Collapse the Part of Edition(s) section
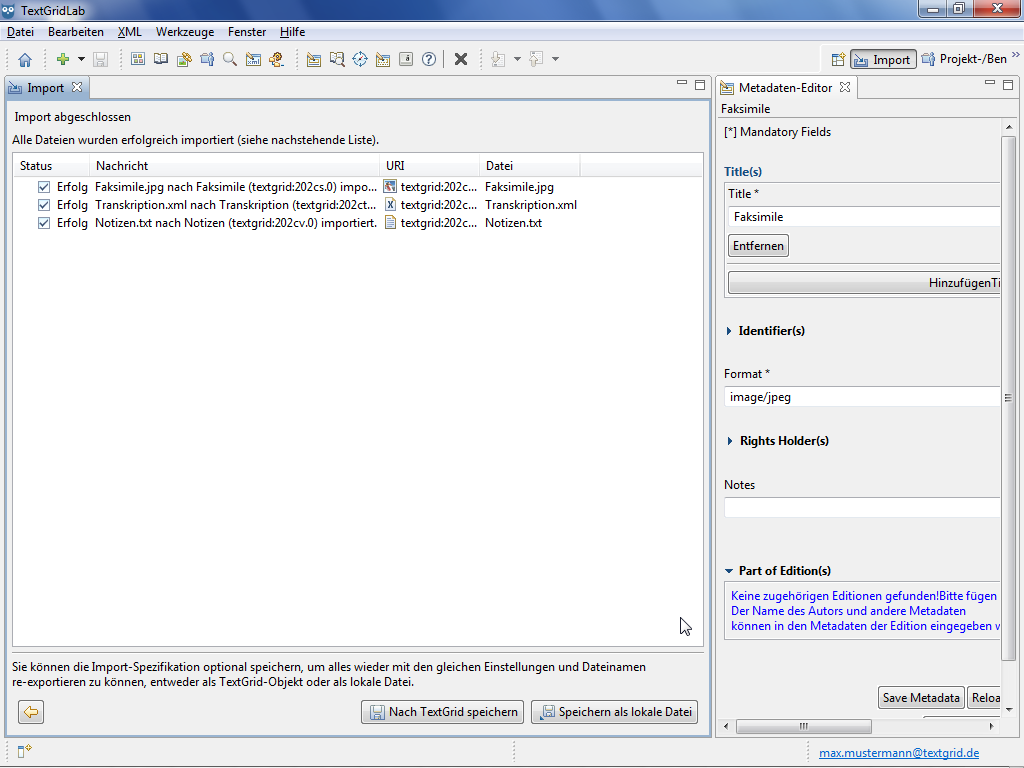Image resolution: width=1024 pixels, height=768 pixels. [x=729, y=571]
